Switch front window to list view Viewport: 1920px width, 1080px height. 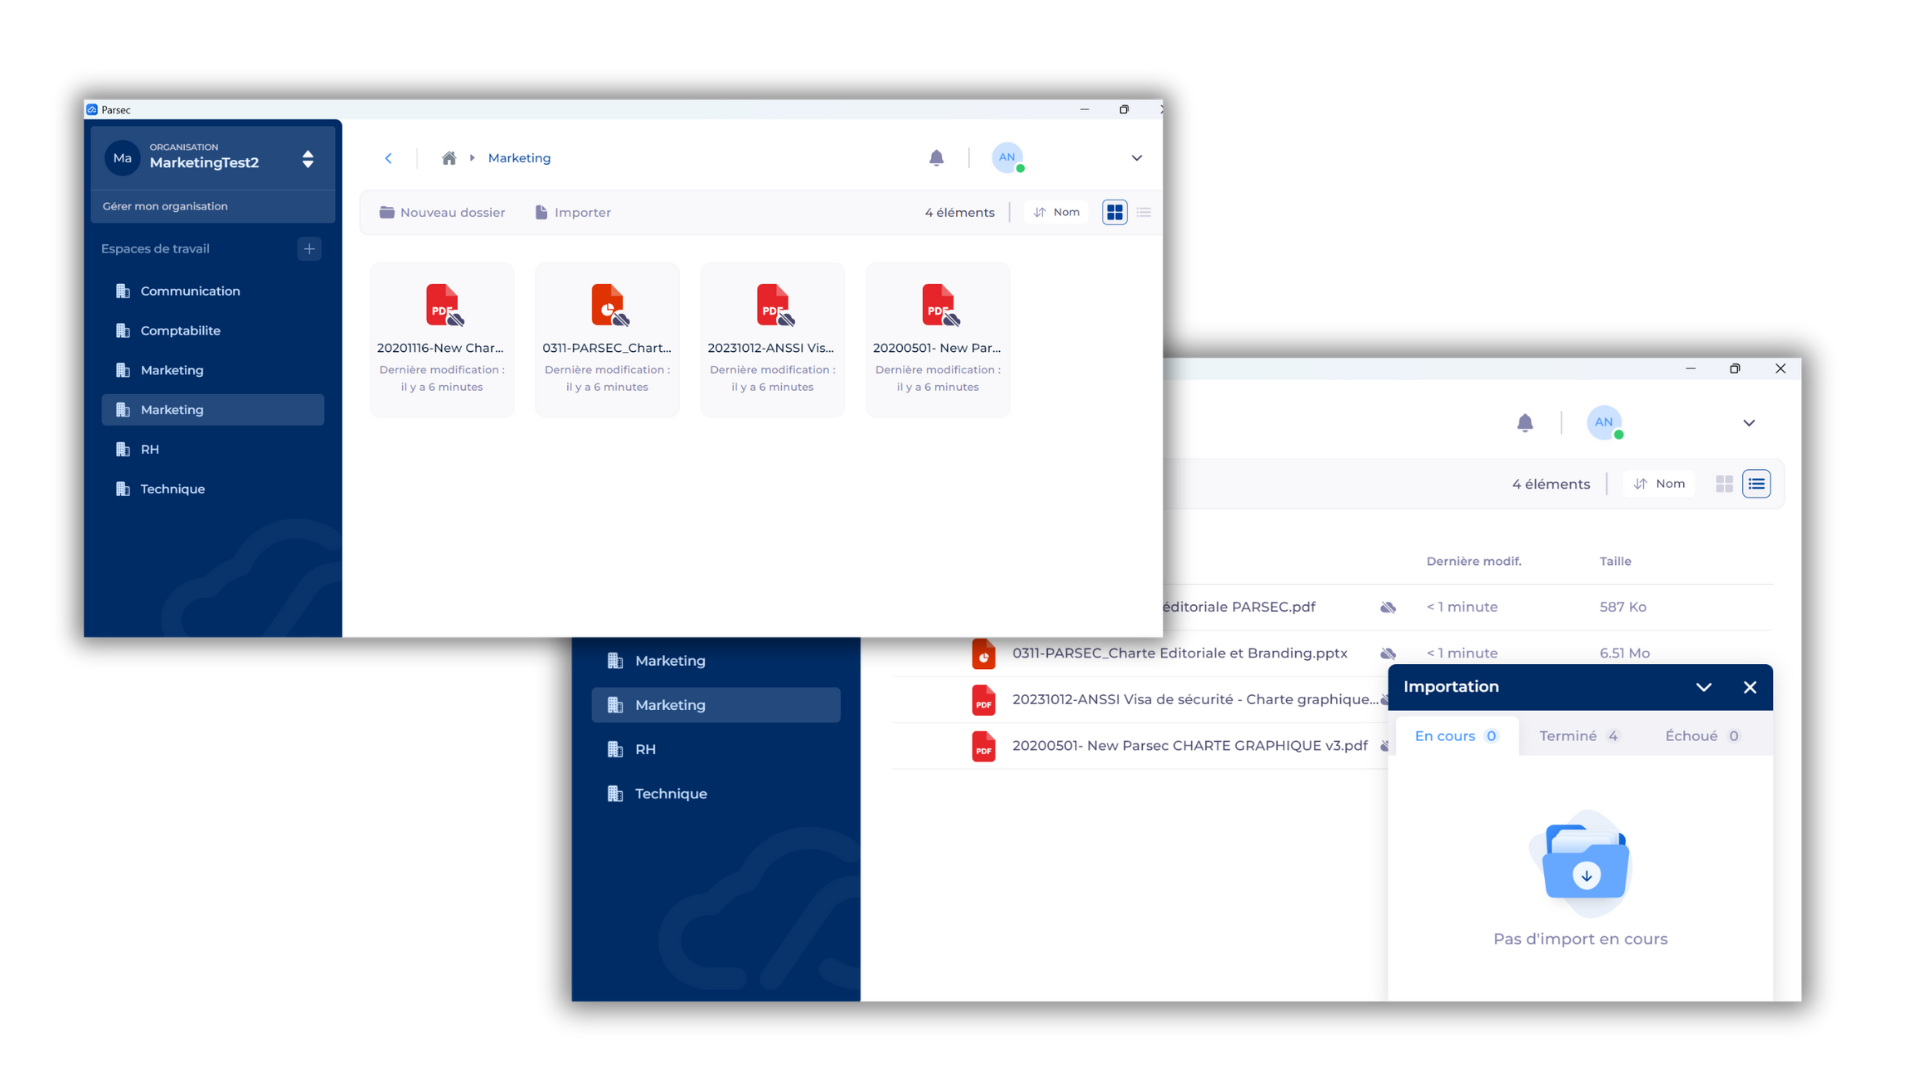[1144, 212]
